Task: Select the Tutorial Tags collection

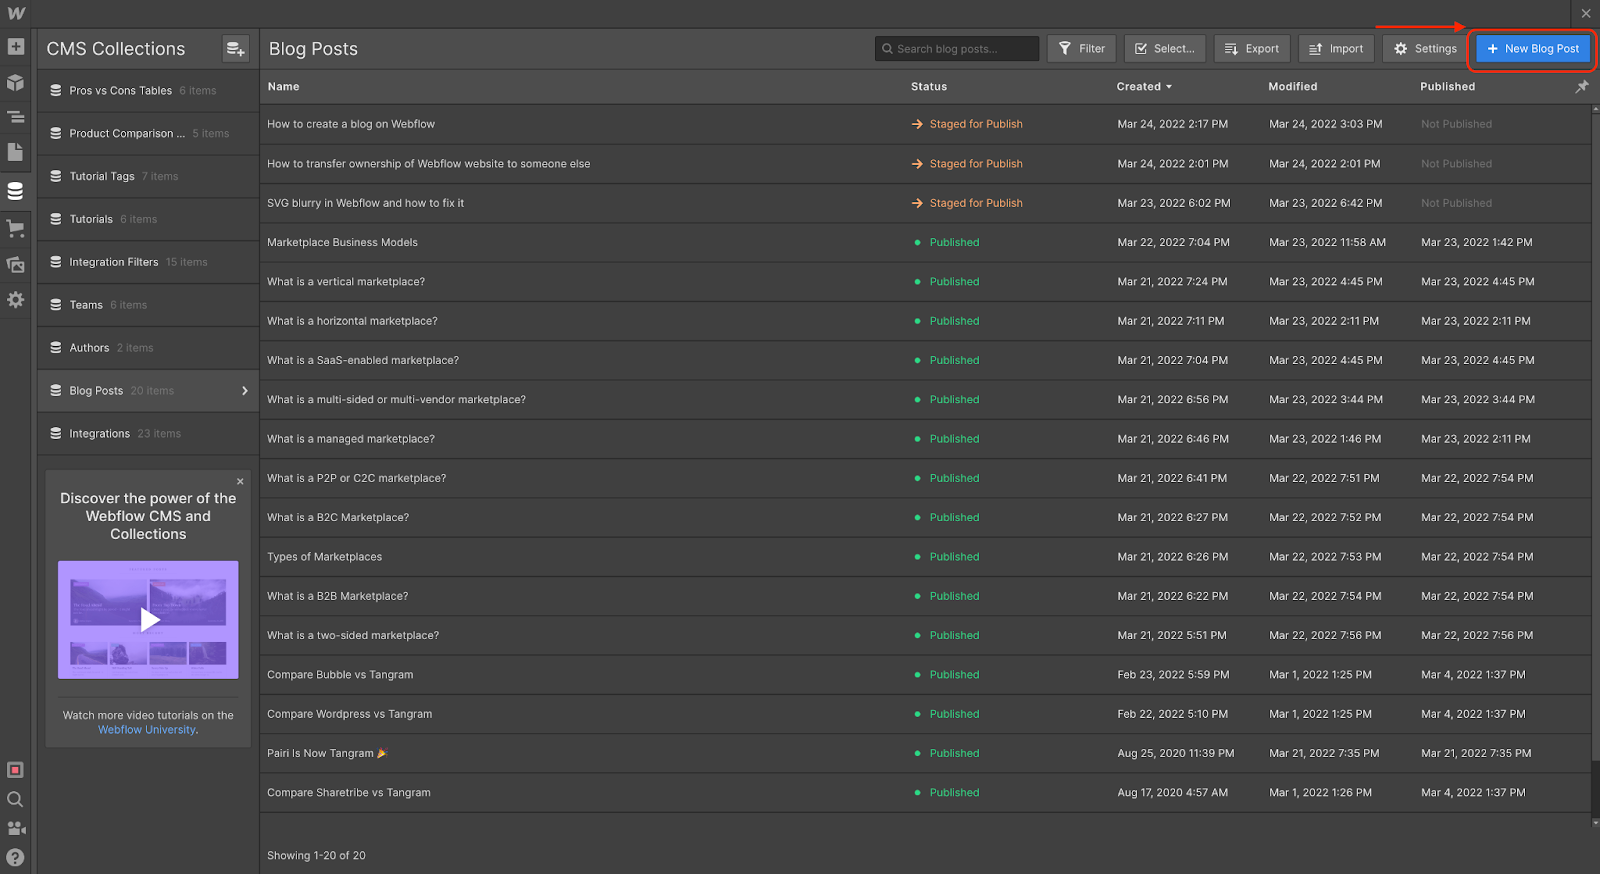Action: (x=148, y=176)
